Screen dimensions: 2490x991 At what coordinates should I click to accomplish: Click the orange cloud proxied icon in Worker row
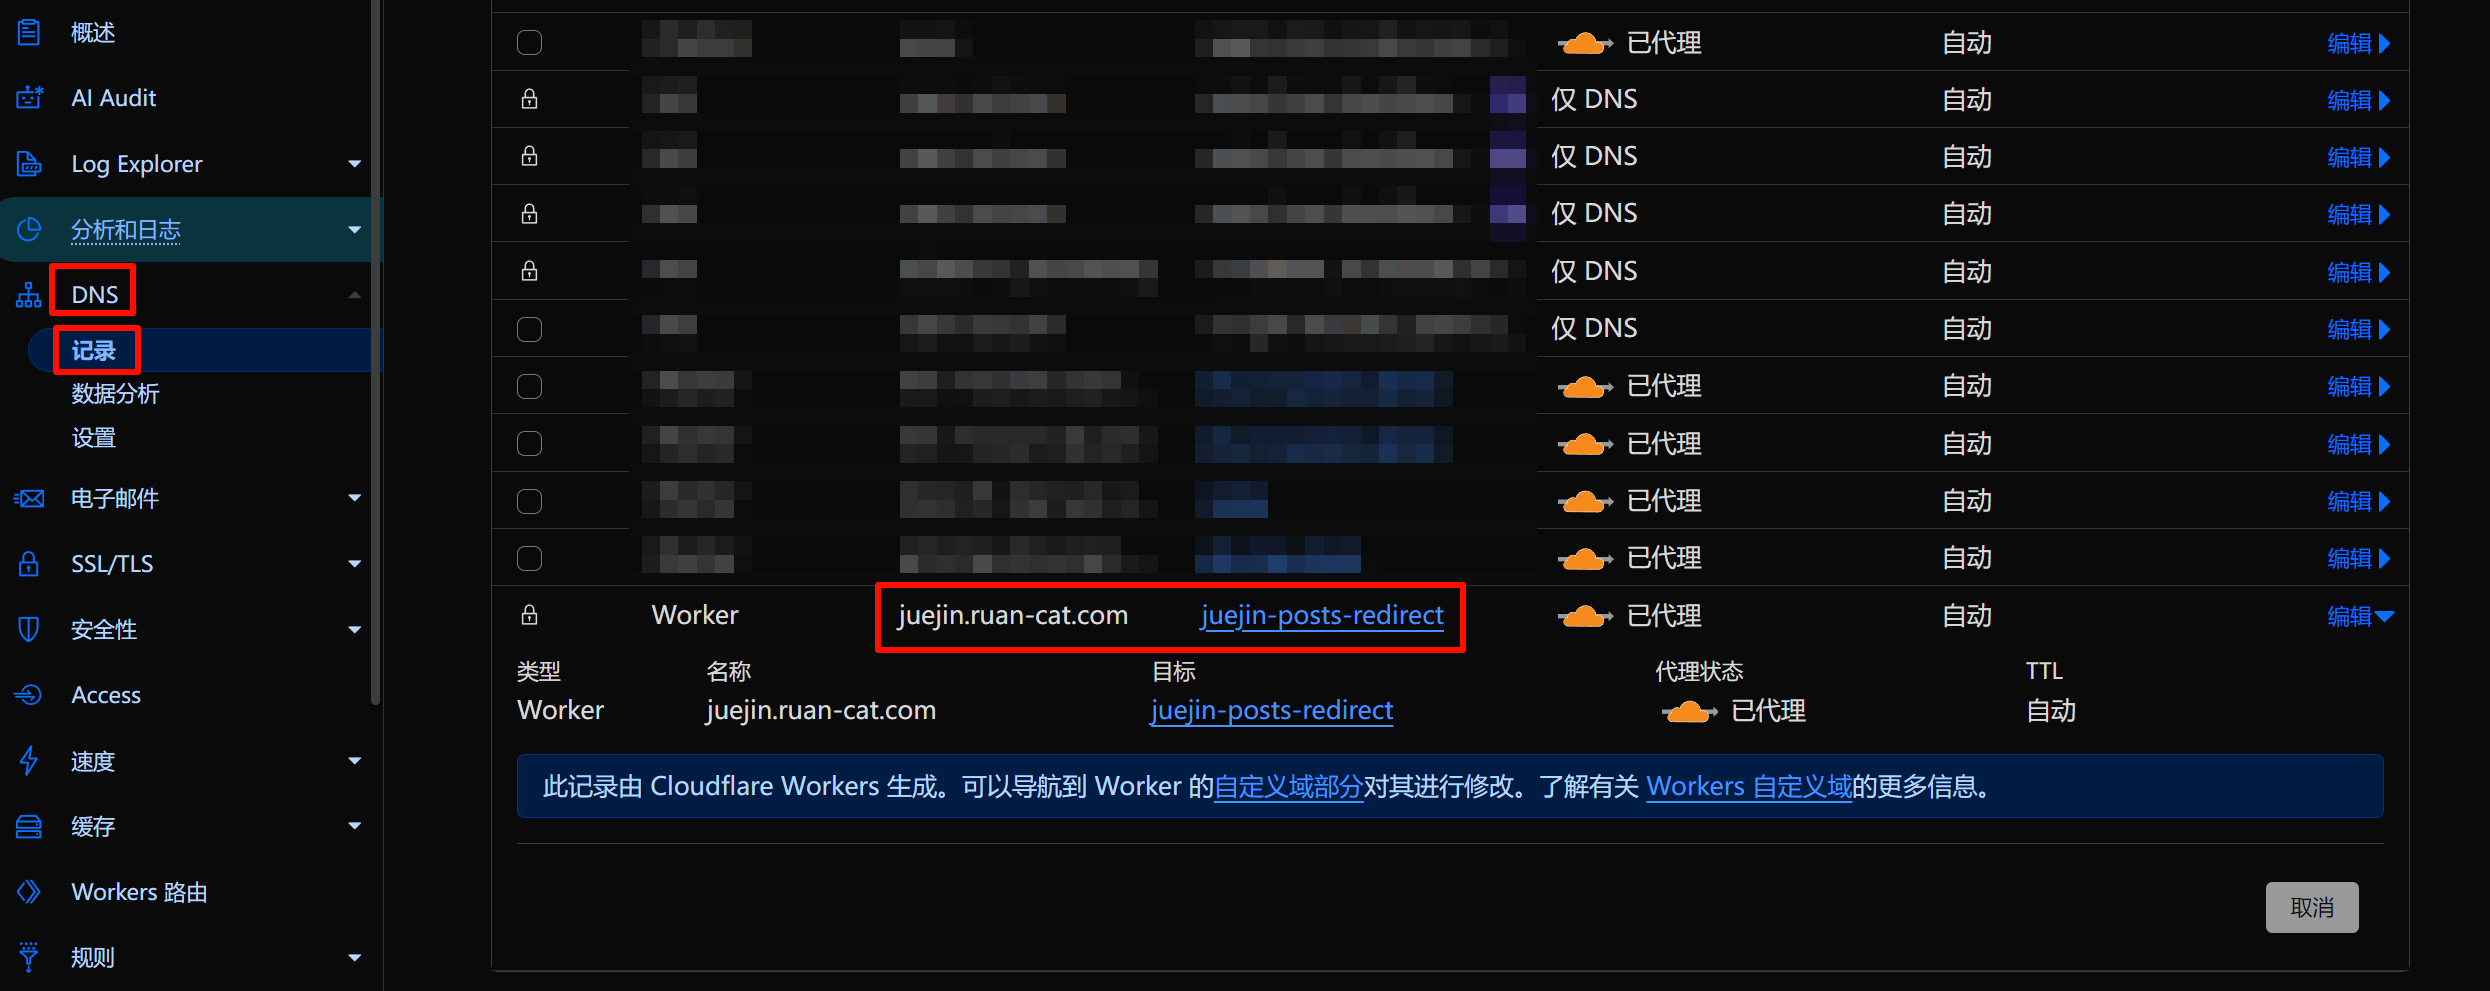(1585, 616)
